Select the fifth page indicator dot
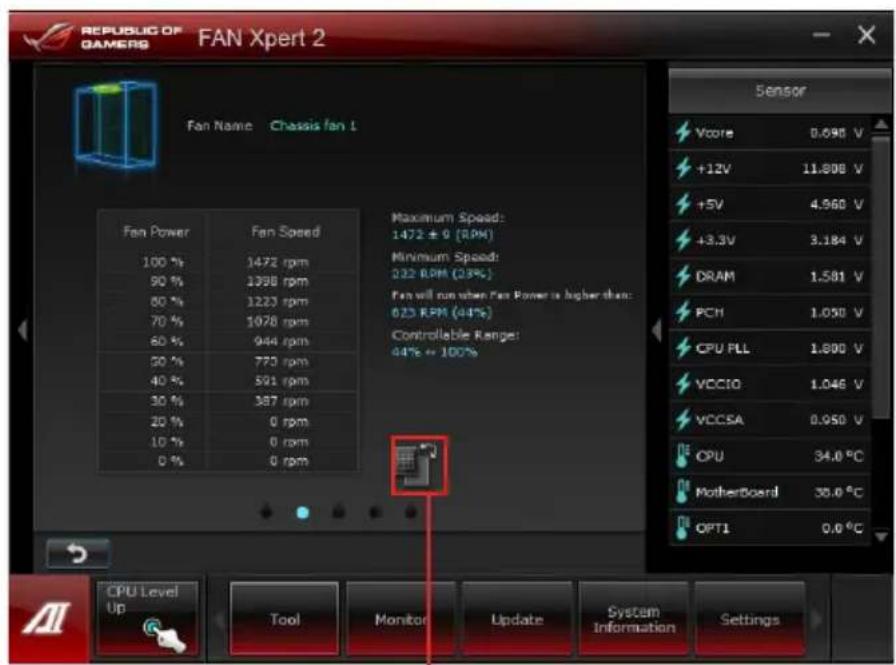 411,512
